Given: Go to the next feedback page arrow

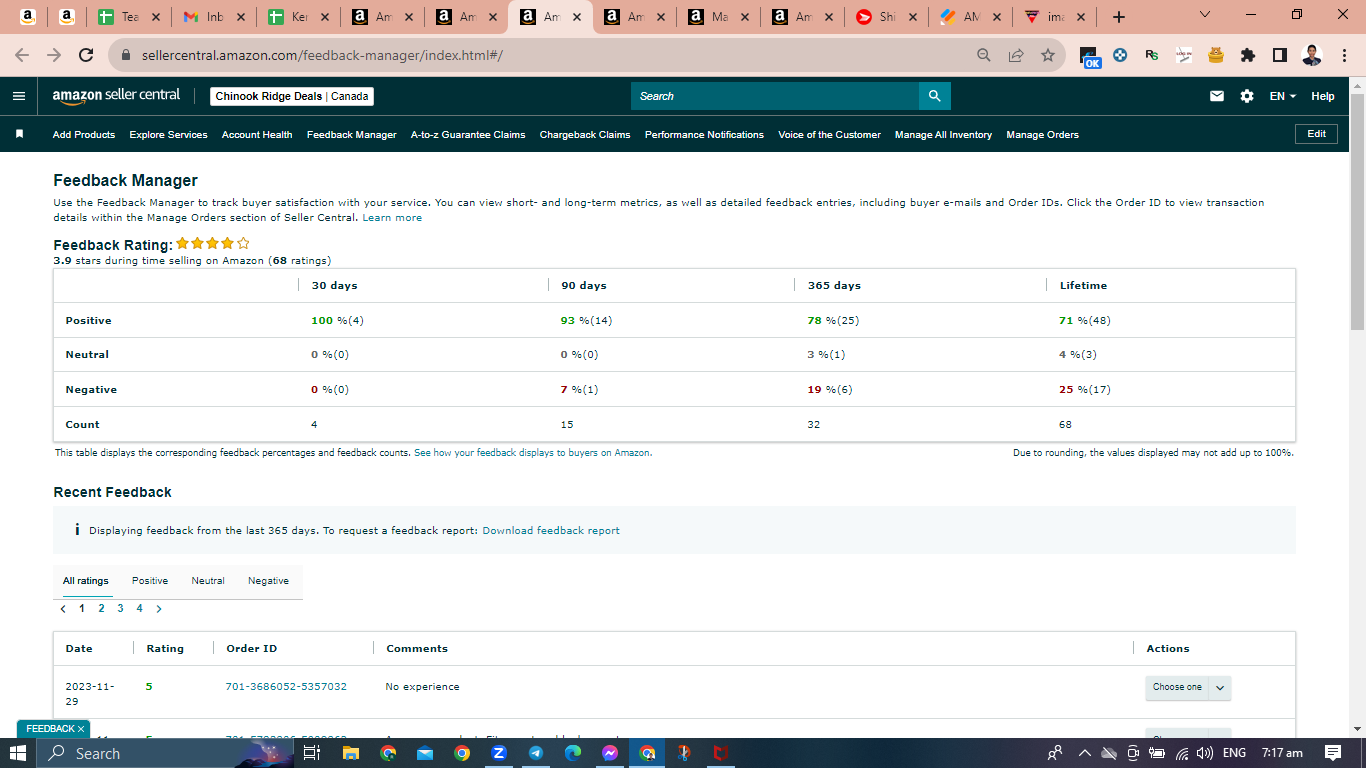Looking at the screenshot, I should click(159, 608).
